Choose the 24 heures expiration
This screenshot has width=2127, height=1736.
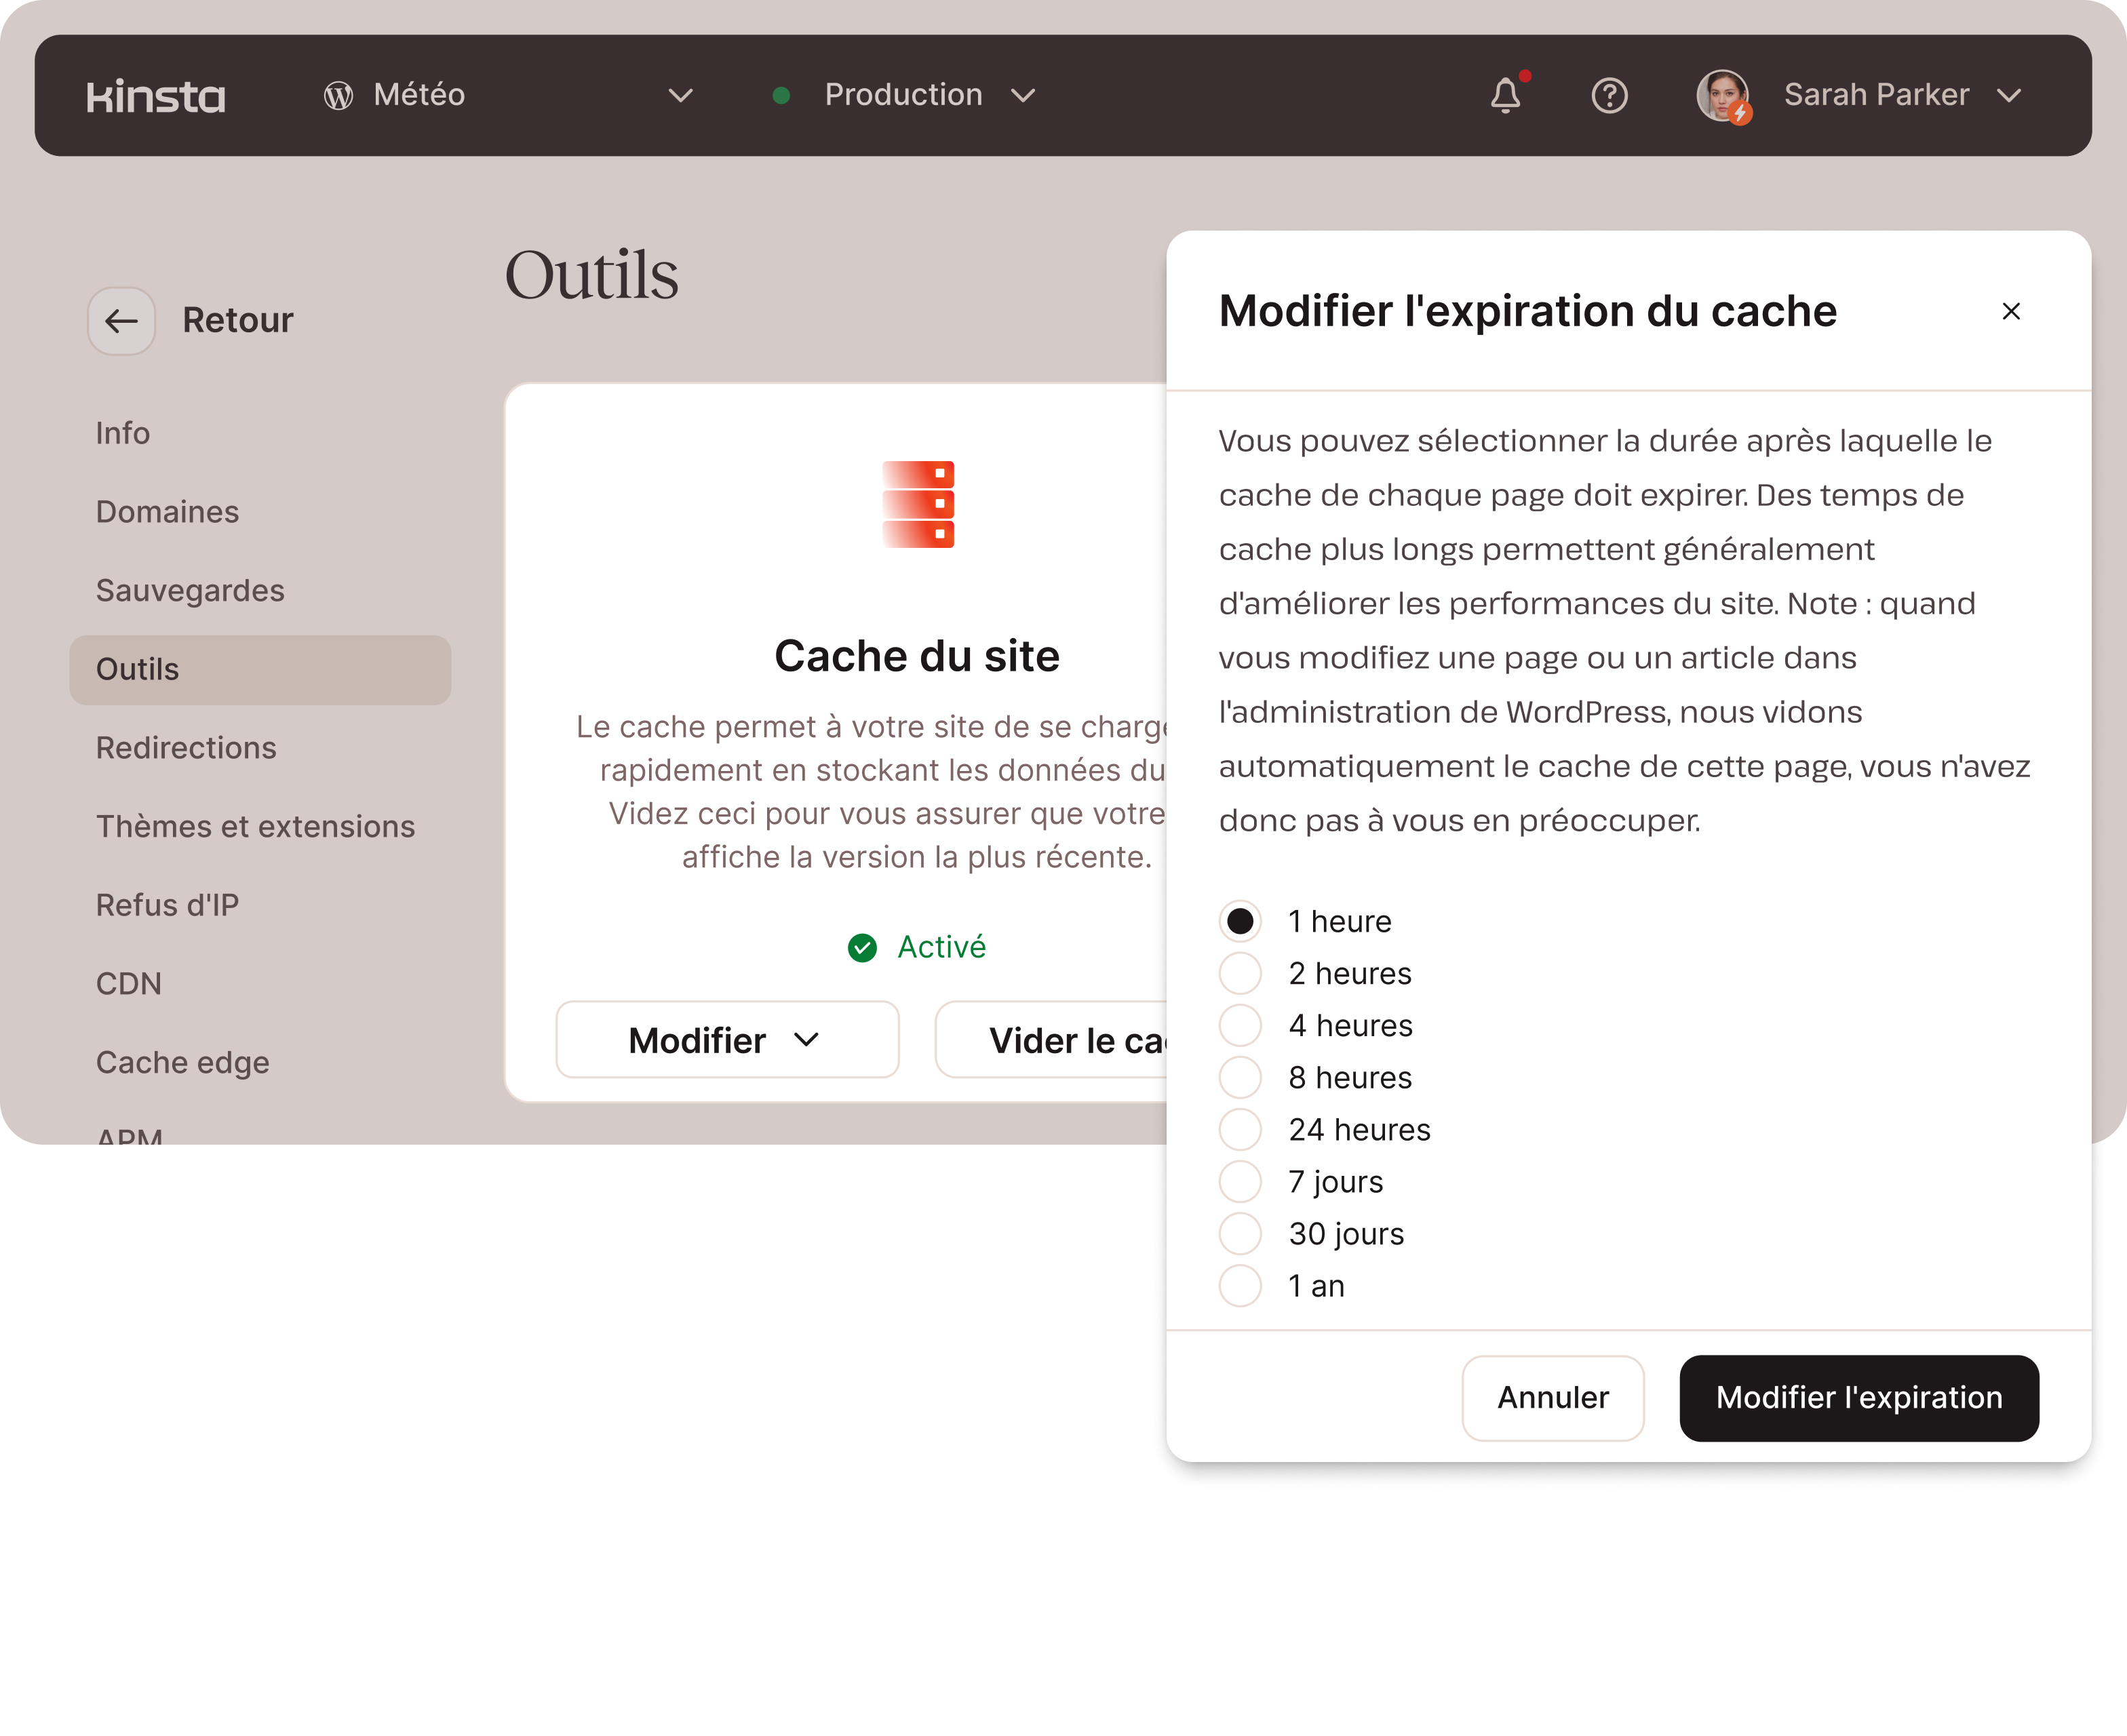point(1240,1129)
